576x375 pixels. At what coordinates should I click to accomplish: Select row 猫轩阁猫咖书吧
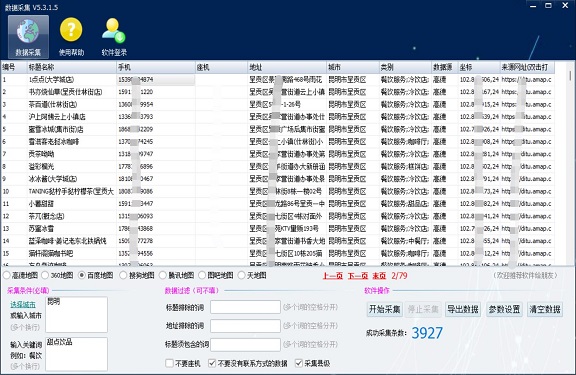278,253
